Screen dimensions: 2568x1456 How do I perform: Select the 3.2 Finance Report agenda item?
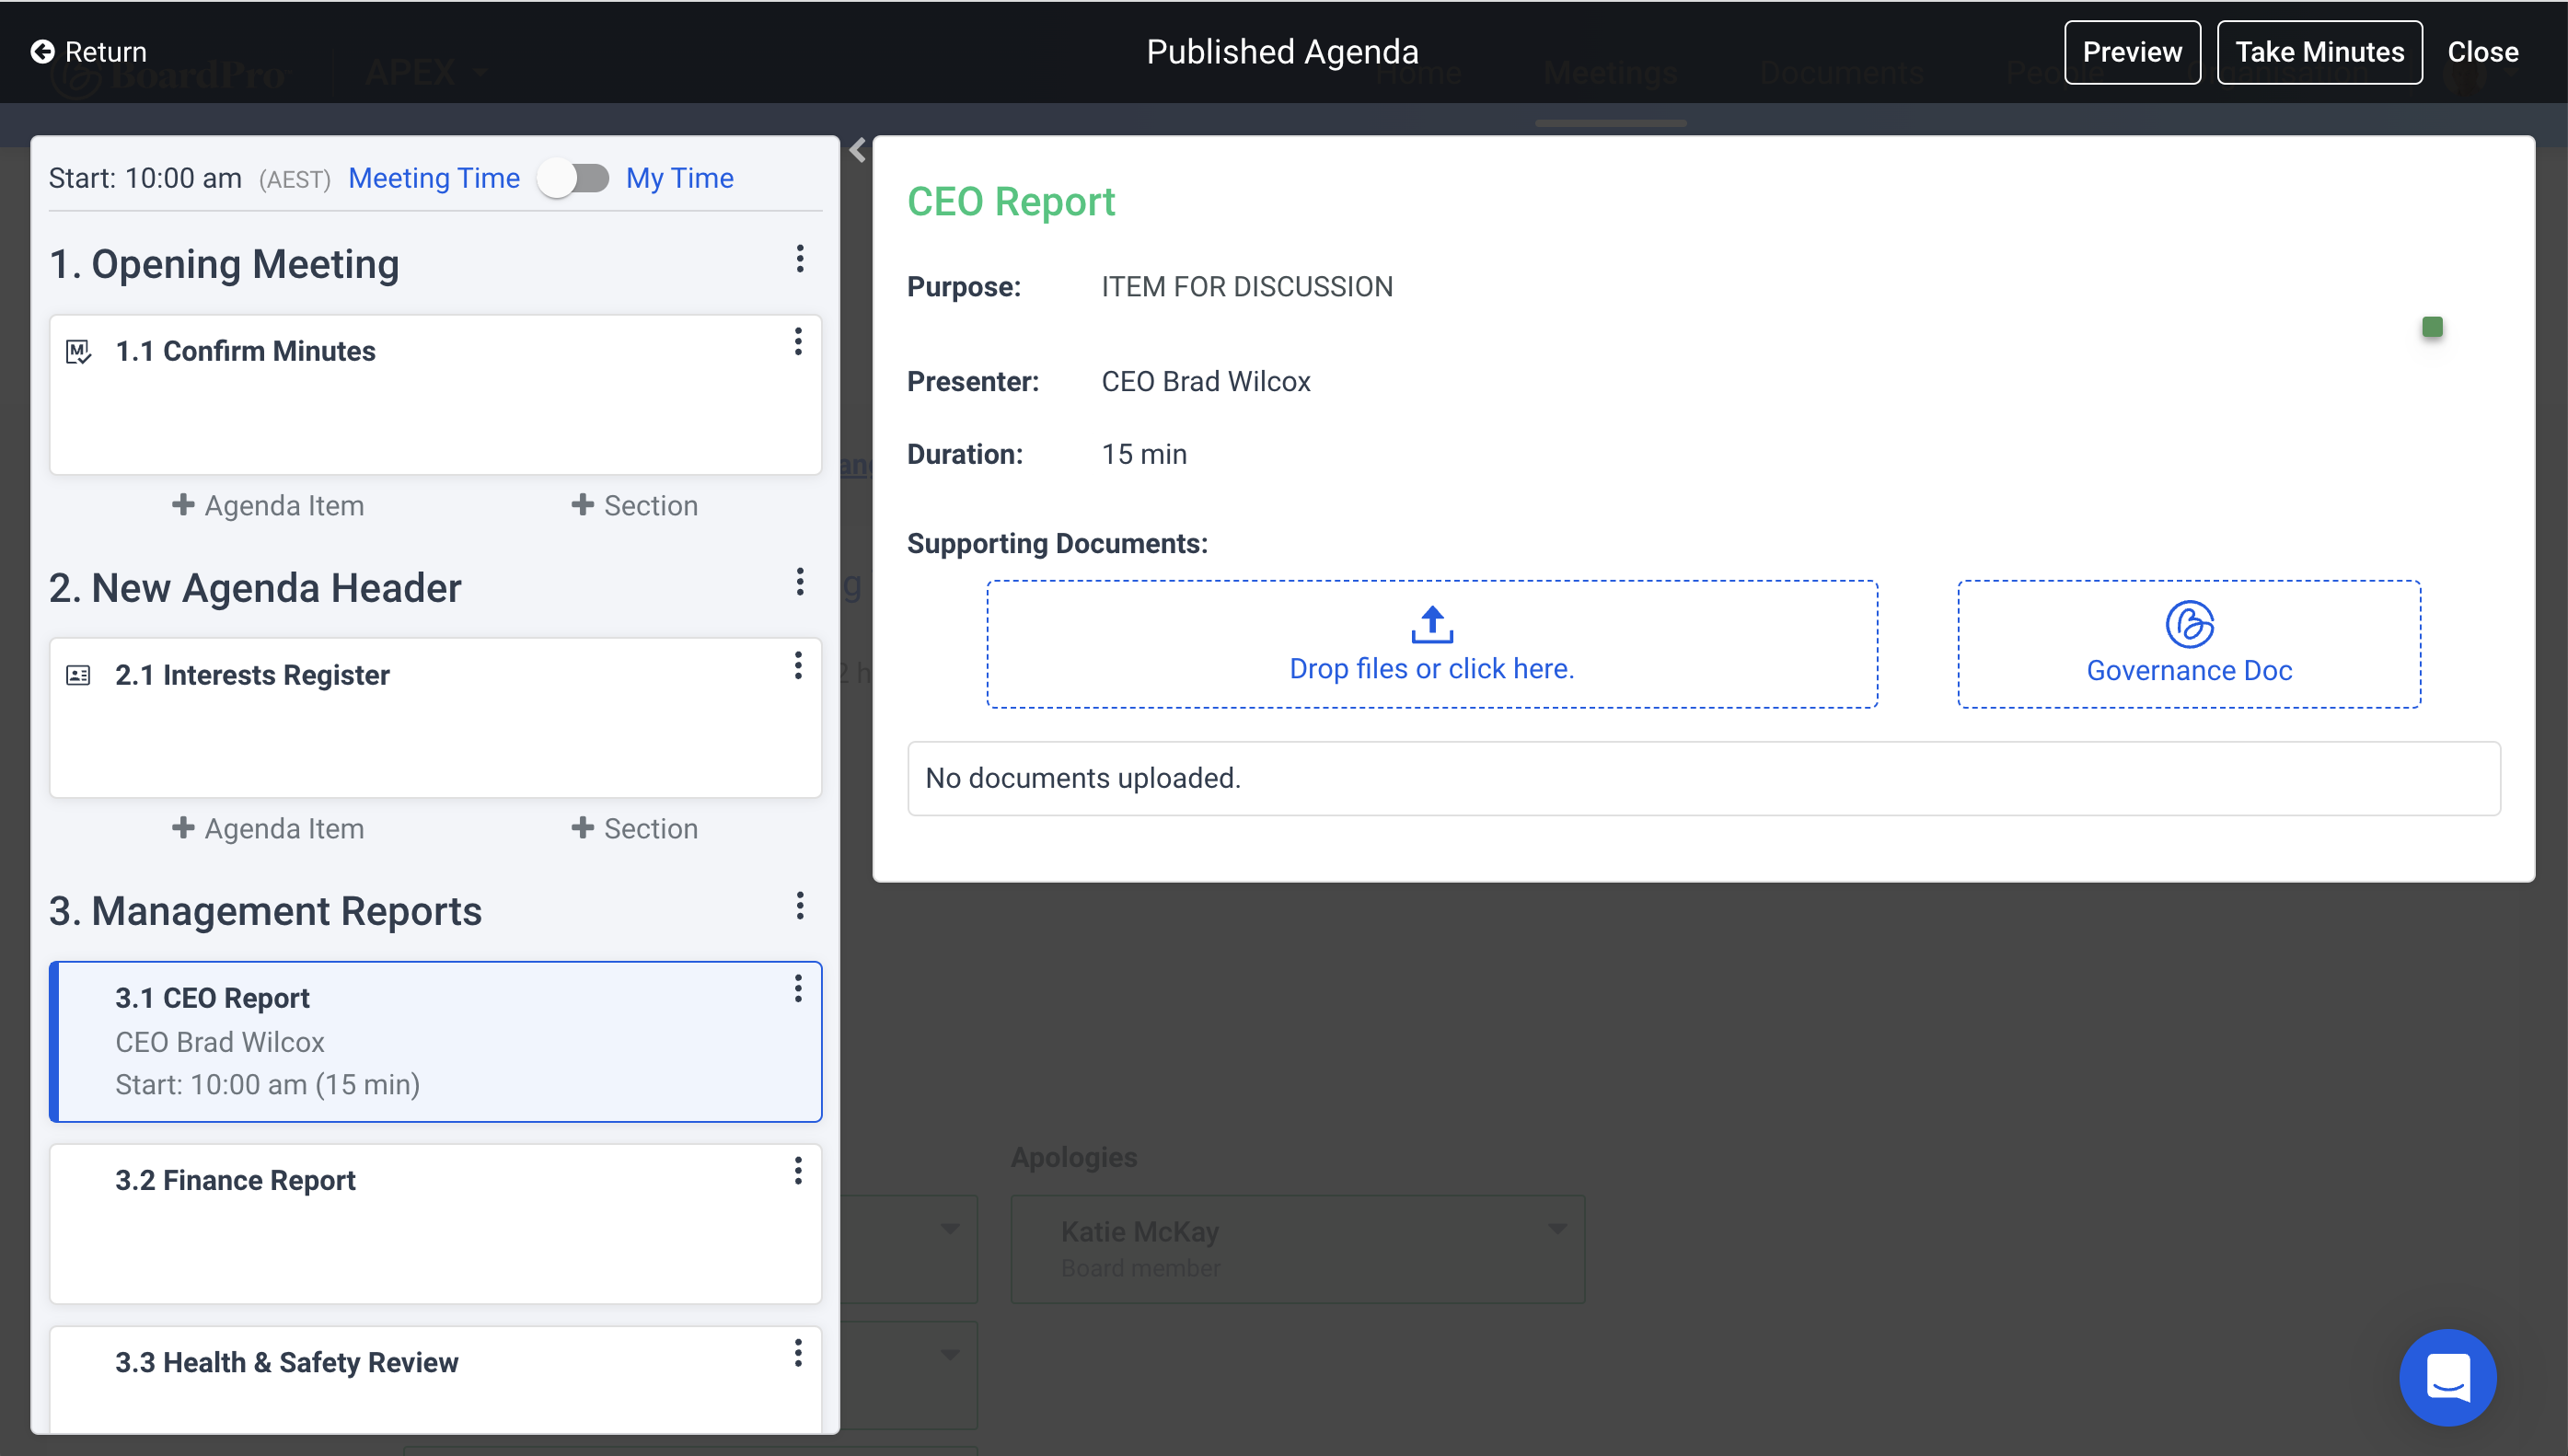coord(235,1181)
